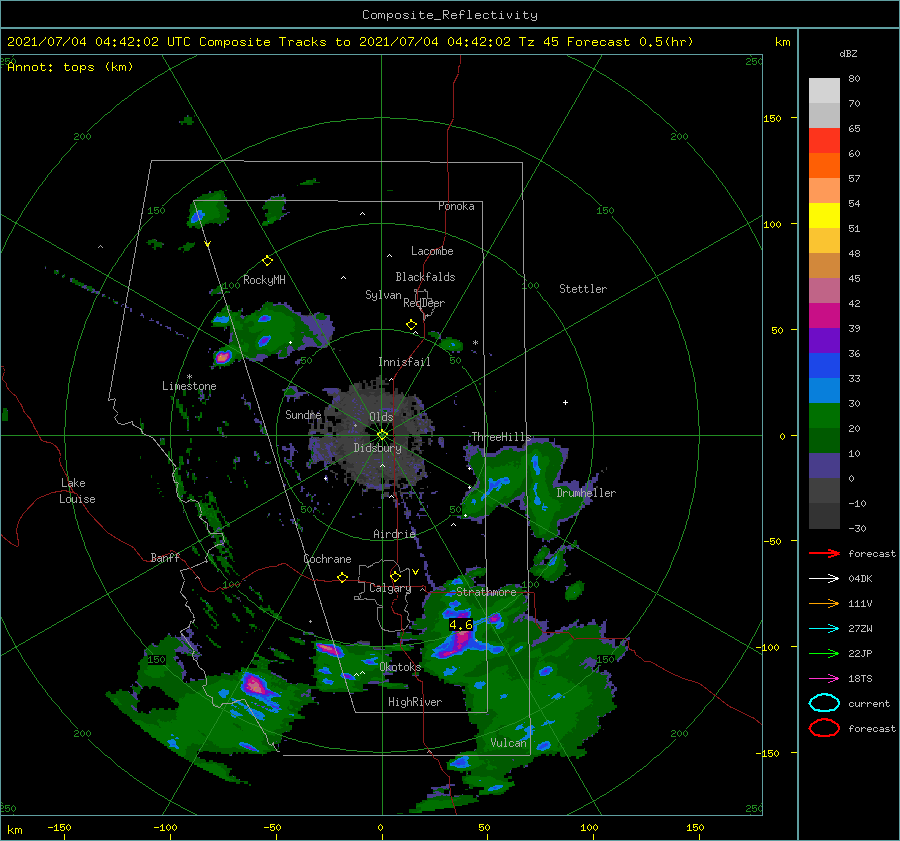Image resolution: width=900 pixels, height=841 pixels.
Task: Click the Innisfail city label
Action: pos(404,362)
